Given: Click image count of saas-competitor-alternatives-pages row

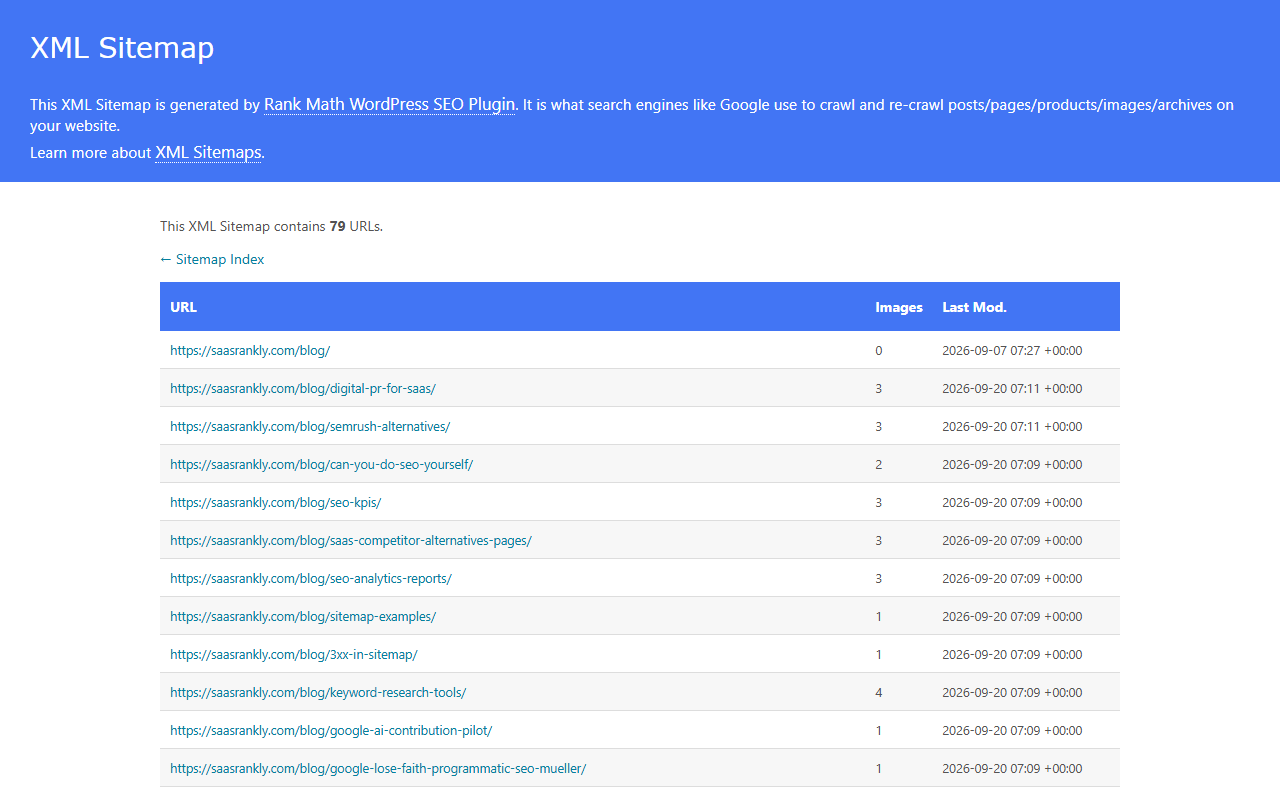Looking at the screenshot, I should coord(879,540).
